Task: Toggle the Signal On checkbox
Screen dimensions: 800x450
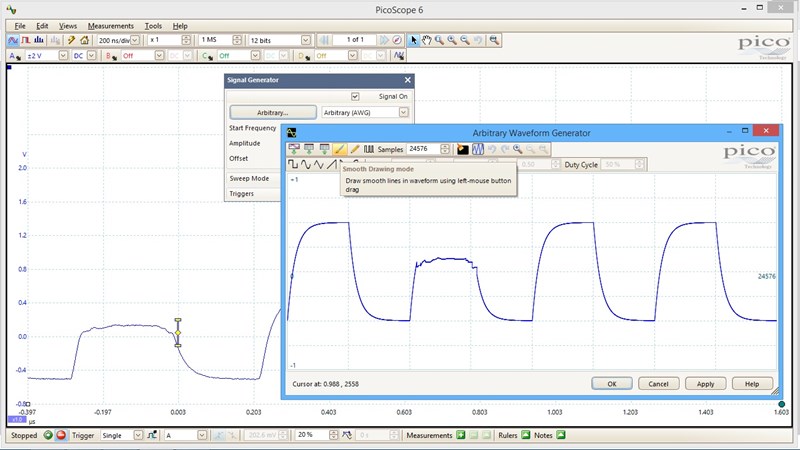Action: pyautogui.click(x=355, y=96)
